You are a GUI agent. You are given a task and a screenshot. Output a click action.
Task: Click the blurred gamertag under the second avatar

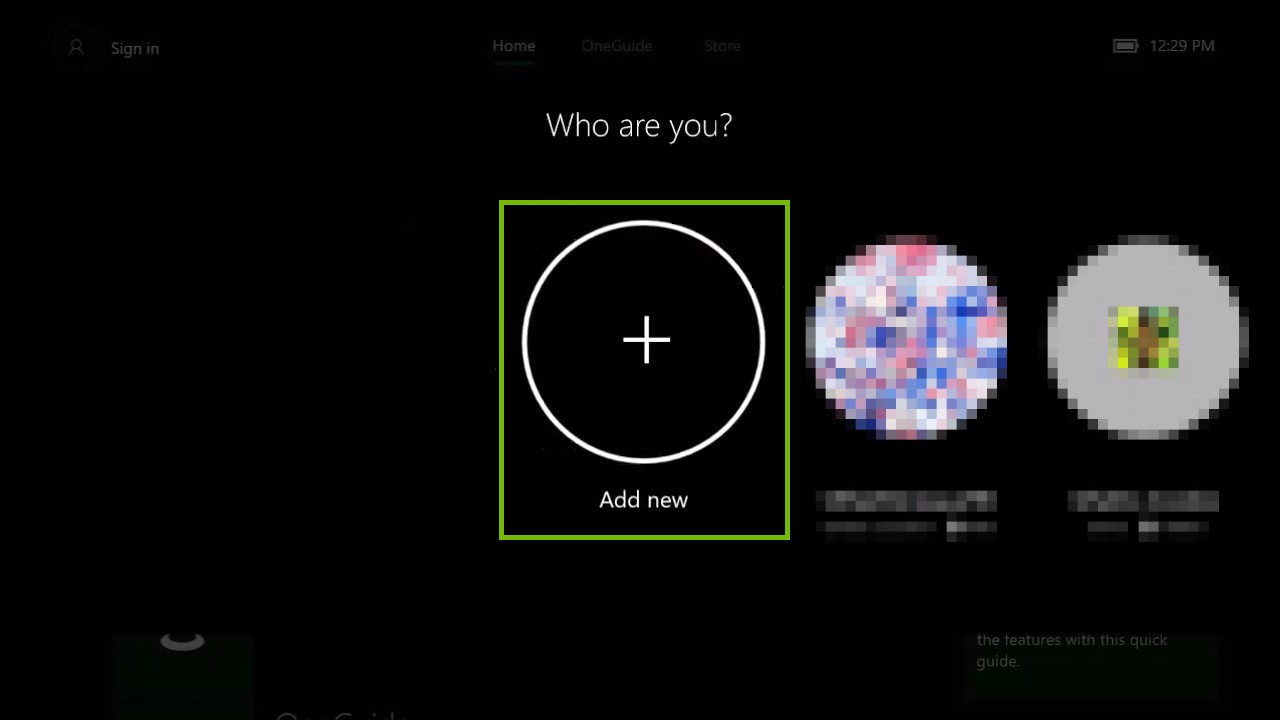(x=1144, y=500)
